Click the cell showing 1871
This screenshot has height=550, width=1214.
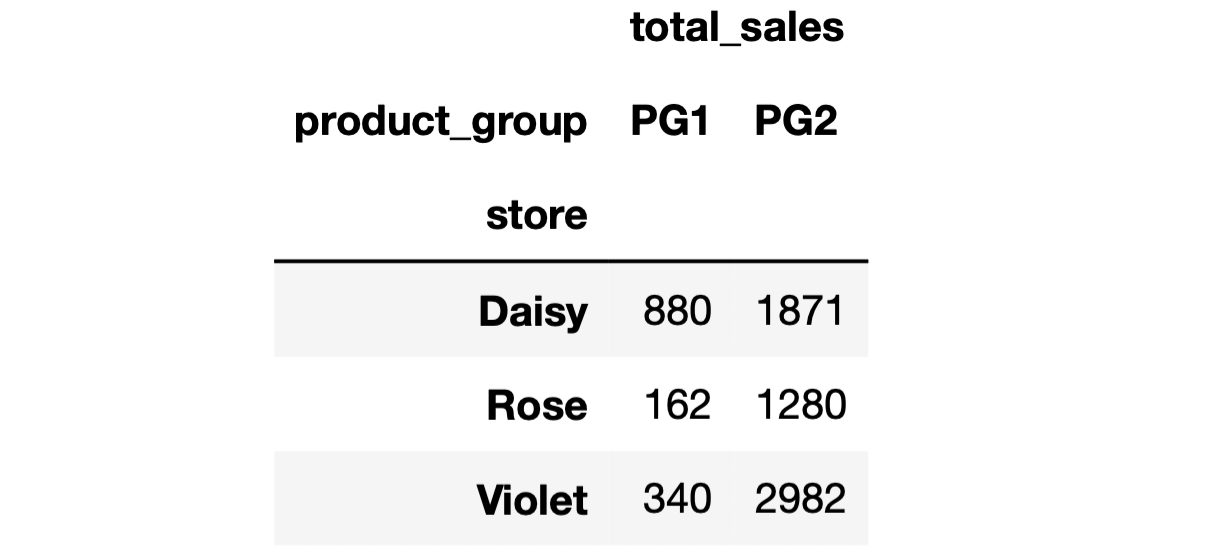(801, 311)
